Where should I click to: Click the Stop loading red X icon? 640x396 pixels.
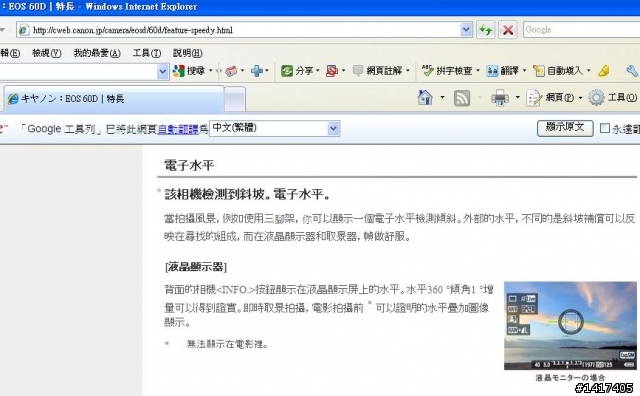tap(508, 30)
